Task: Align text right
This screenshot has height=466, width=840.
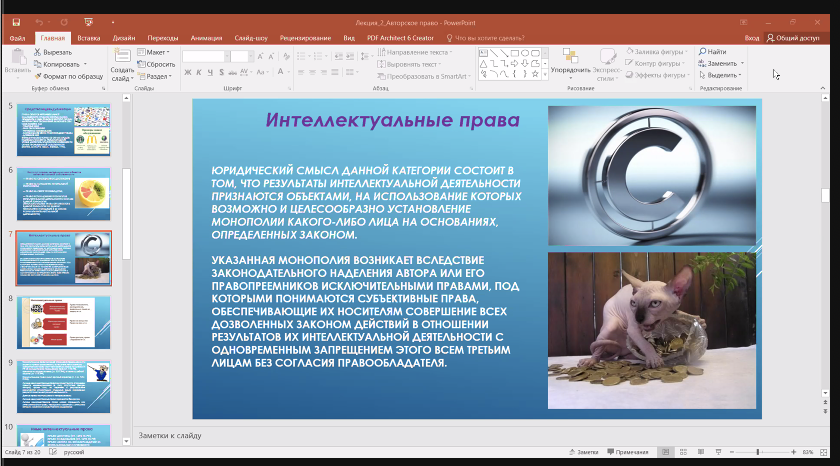Action: [324, 72]
